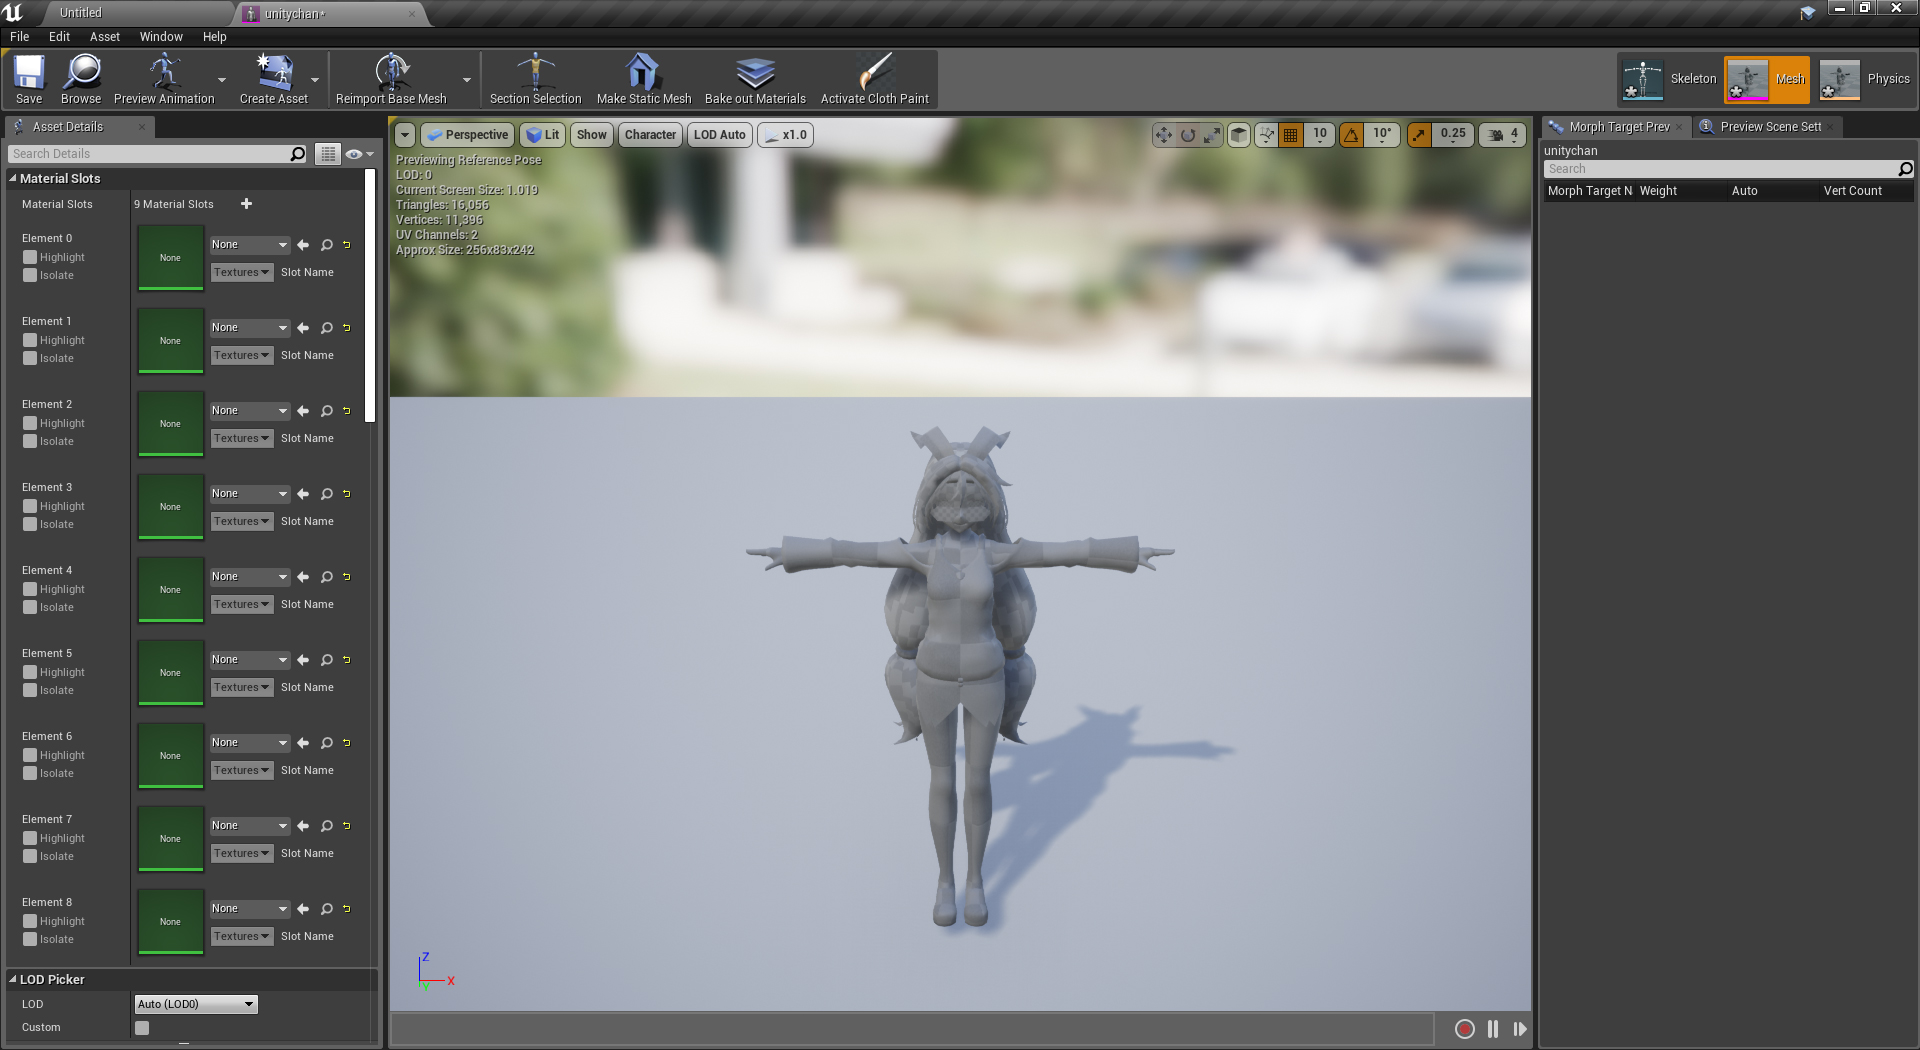Toggle scale snapping icon
Viewport: 1920px width, 1050px height.
[1419, 135]
